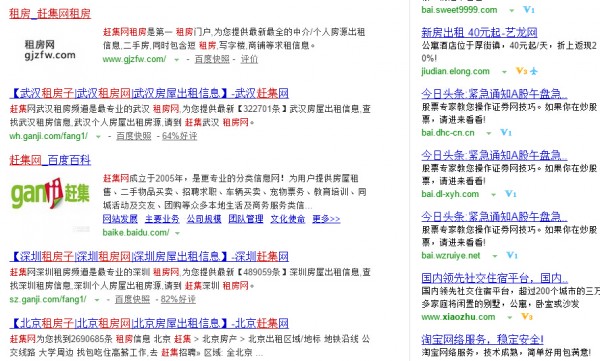
Task: Click the 租房网 gjzfw.com thumbnail
Action: pos(50,50)
